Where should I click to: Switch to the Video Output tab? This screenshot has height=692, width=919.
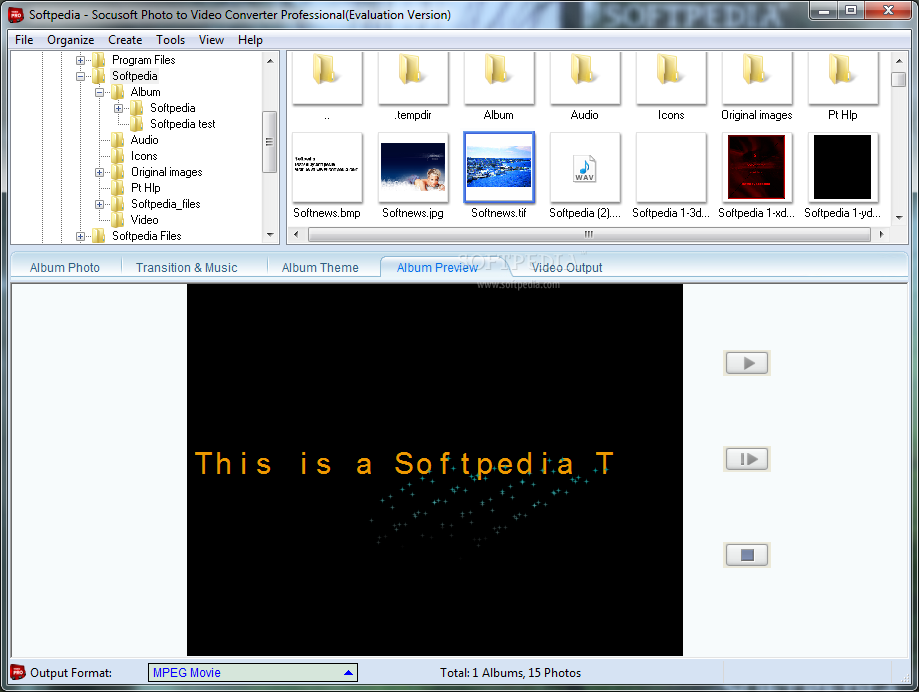pos(567,268)
